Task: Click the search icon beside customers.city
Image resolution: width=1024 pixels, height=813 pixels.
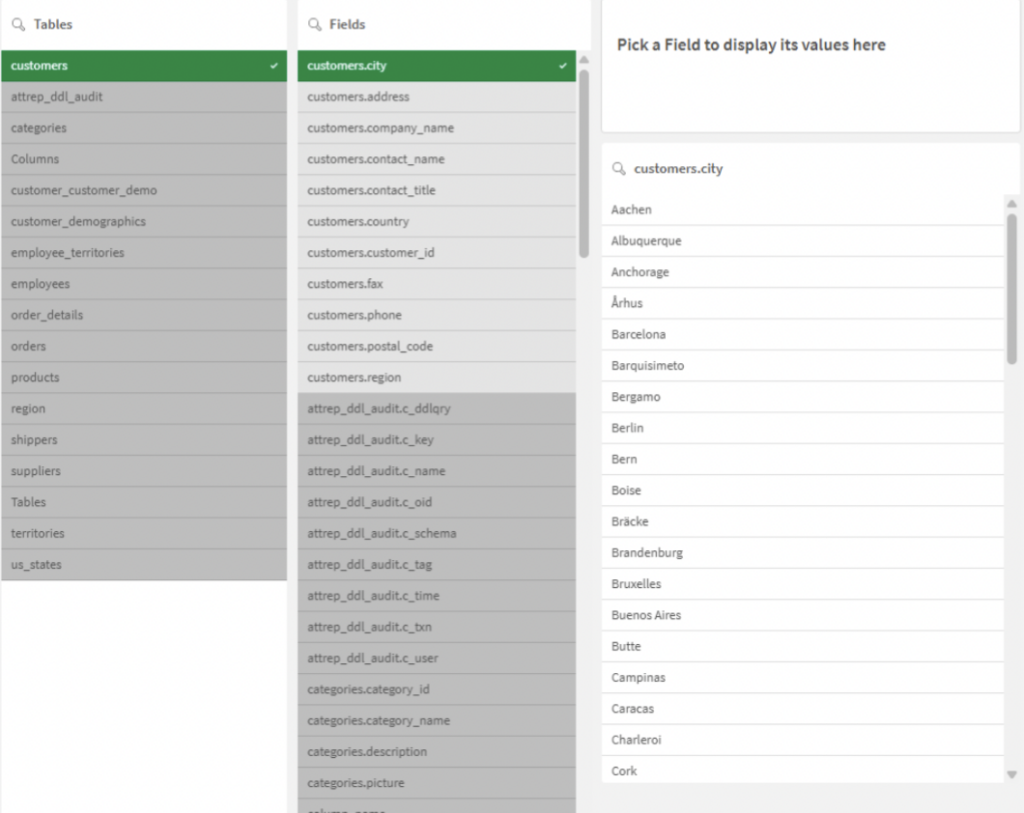Action: pyautogui.click(x=619, y=169)
